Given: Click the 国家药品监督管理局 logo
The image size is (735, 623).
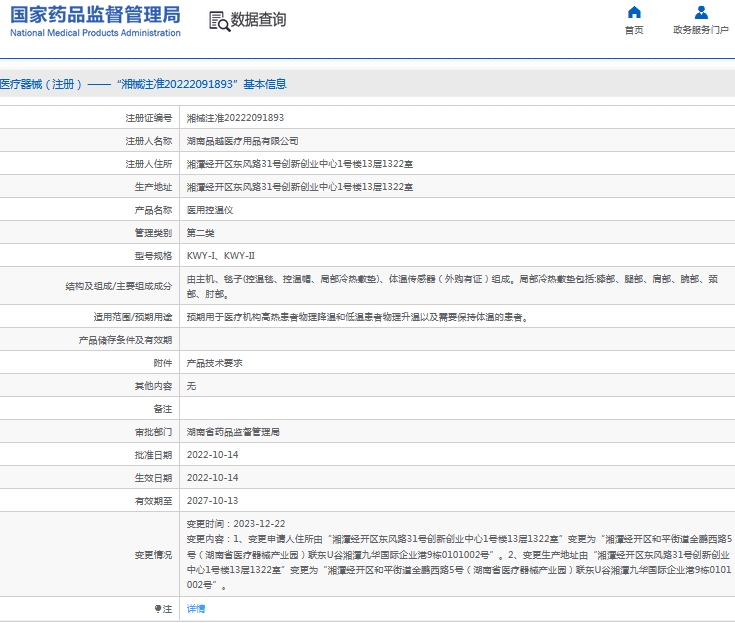Looking at the screenshot, I should tap(95, 15).
